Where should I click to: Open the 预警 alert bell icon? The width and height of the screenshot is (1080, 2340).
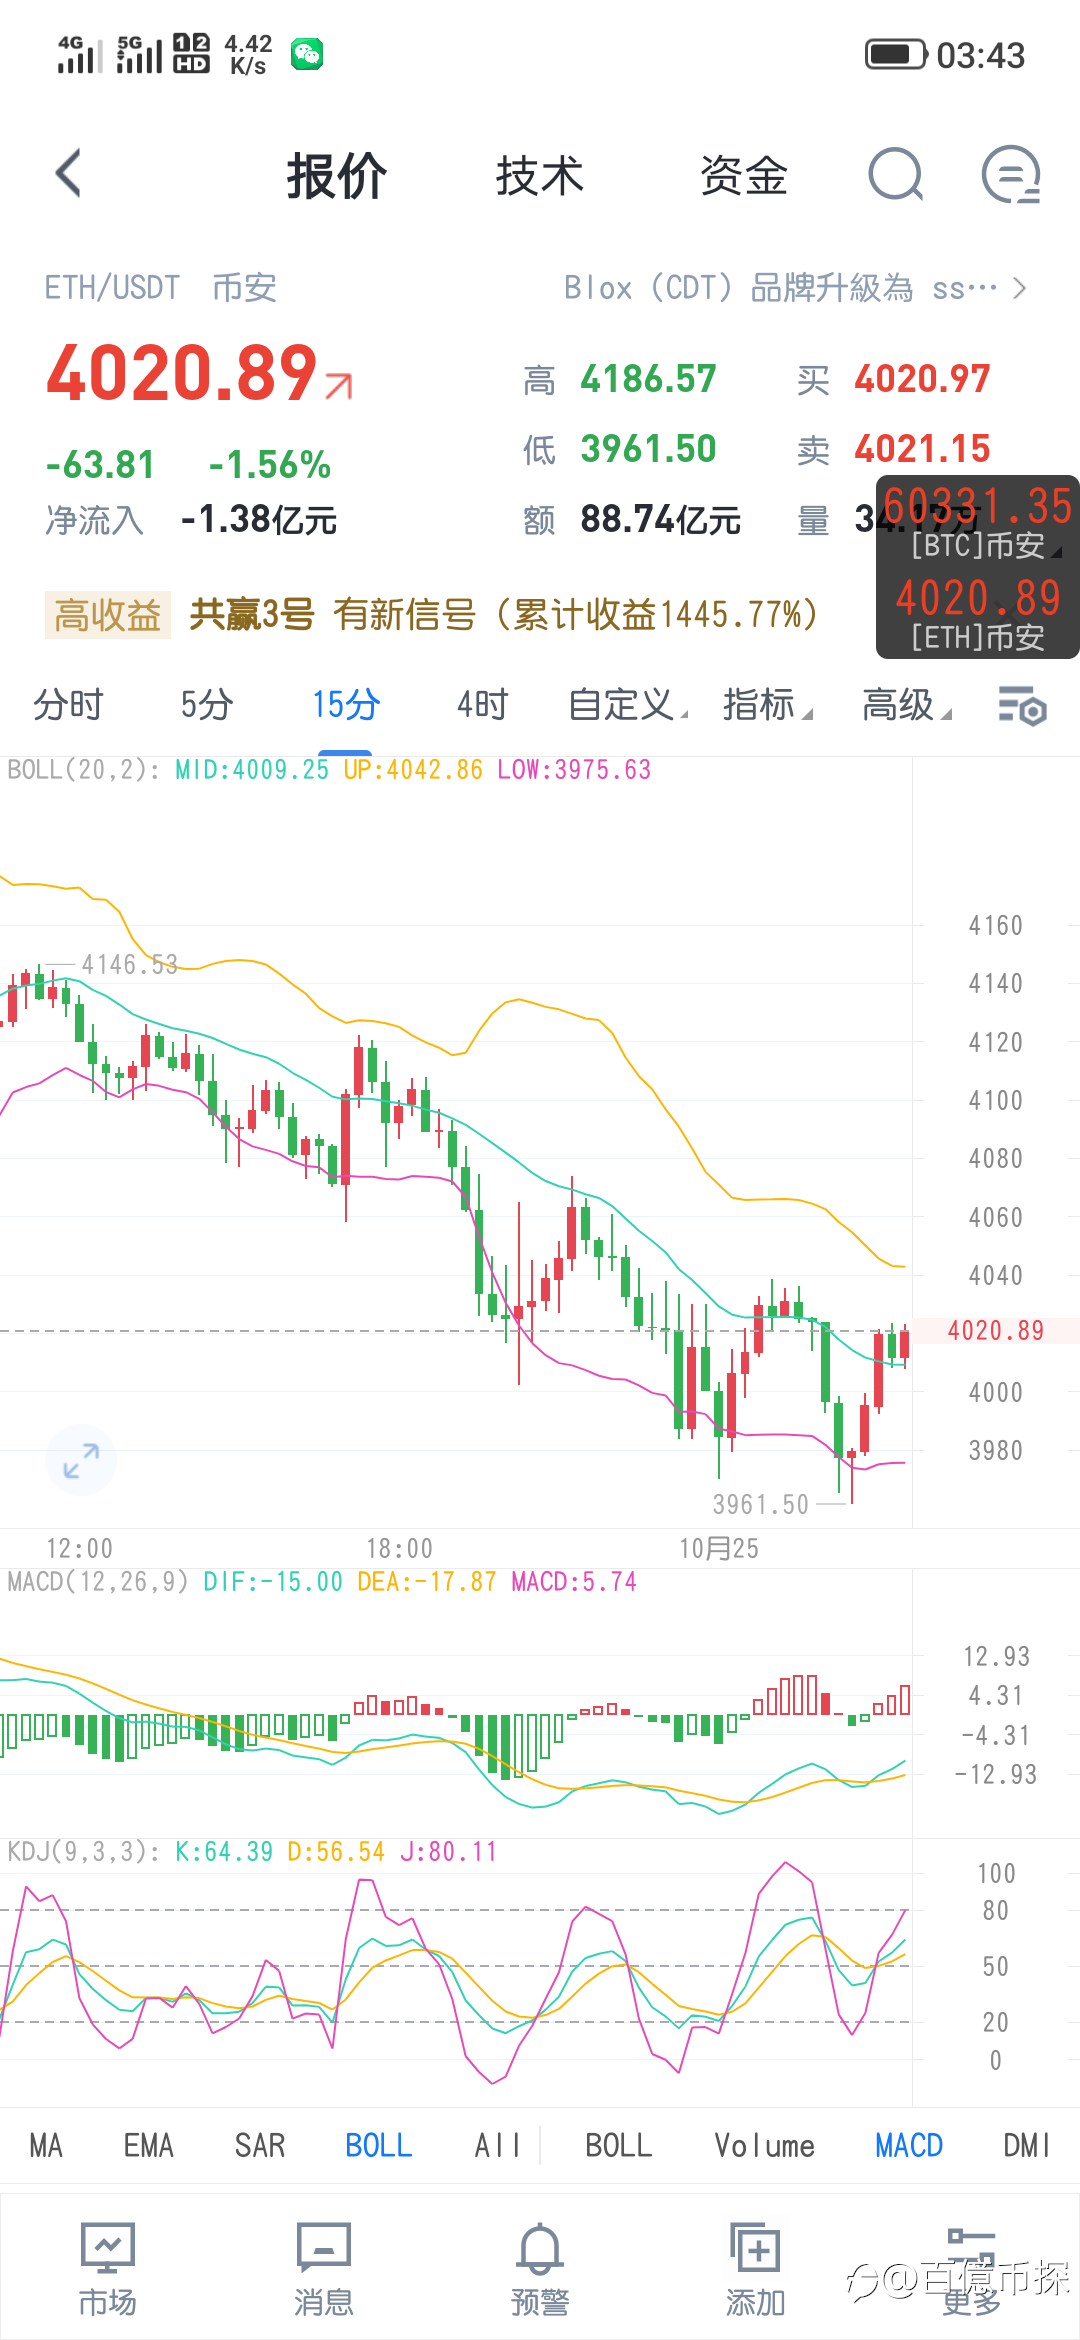(x=540, y=2269)
